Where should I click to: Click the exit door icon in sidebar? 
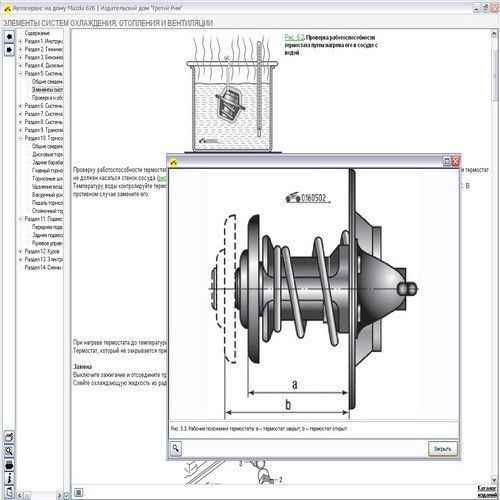click(9, 492)
